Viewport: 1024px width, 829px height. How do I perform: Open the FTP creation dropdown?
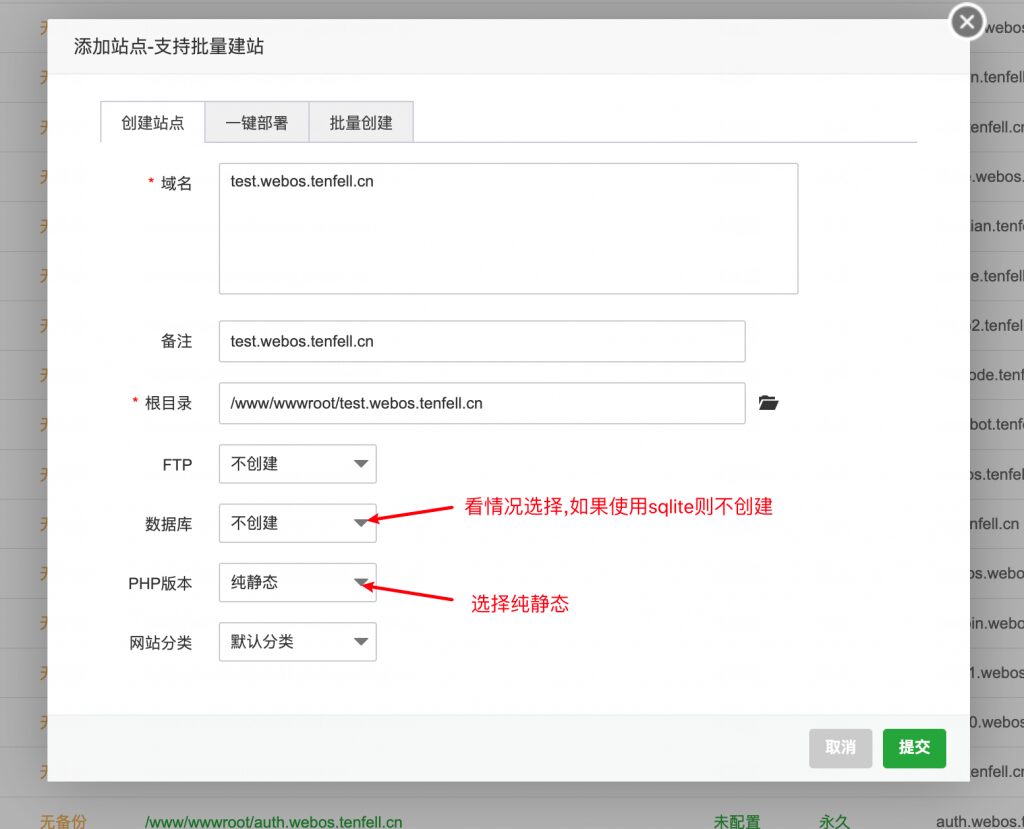pyautogui.click(x=295, y=464)
